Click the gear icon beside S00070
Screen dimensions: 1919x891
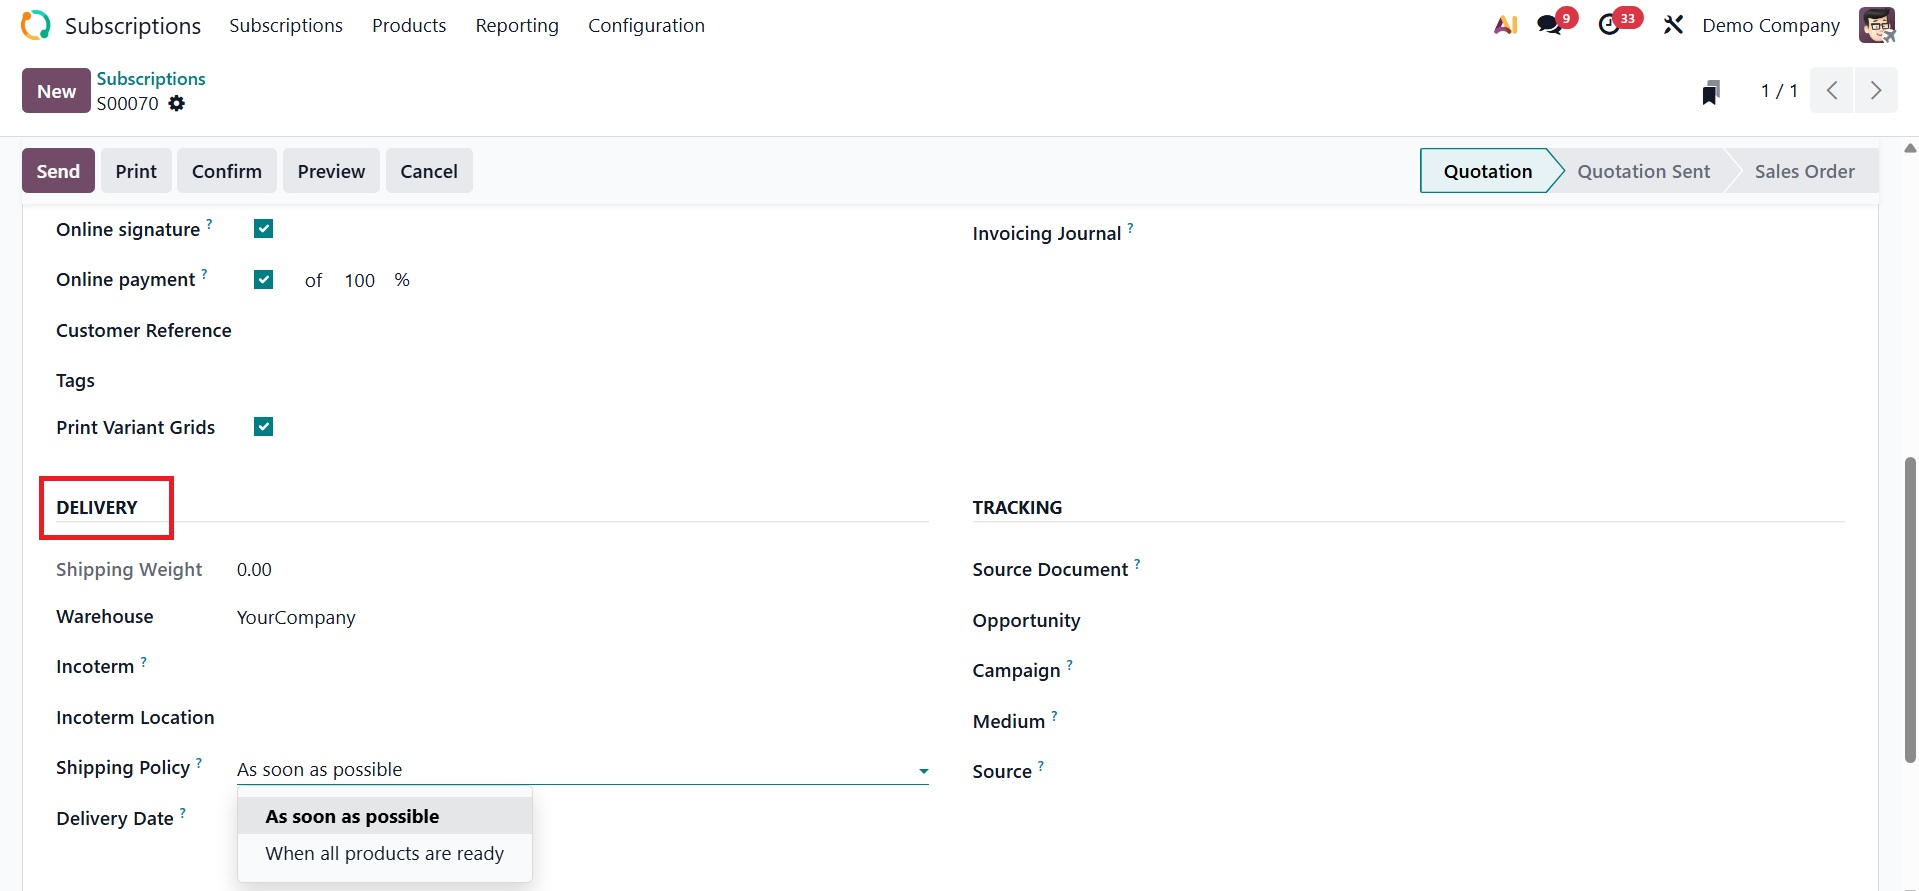pyautogui.click(x=177, y=104)
